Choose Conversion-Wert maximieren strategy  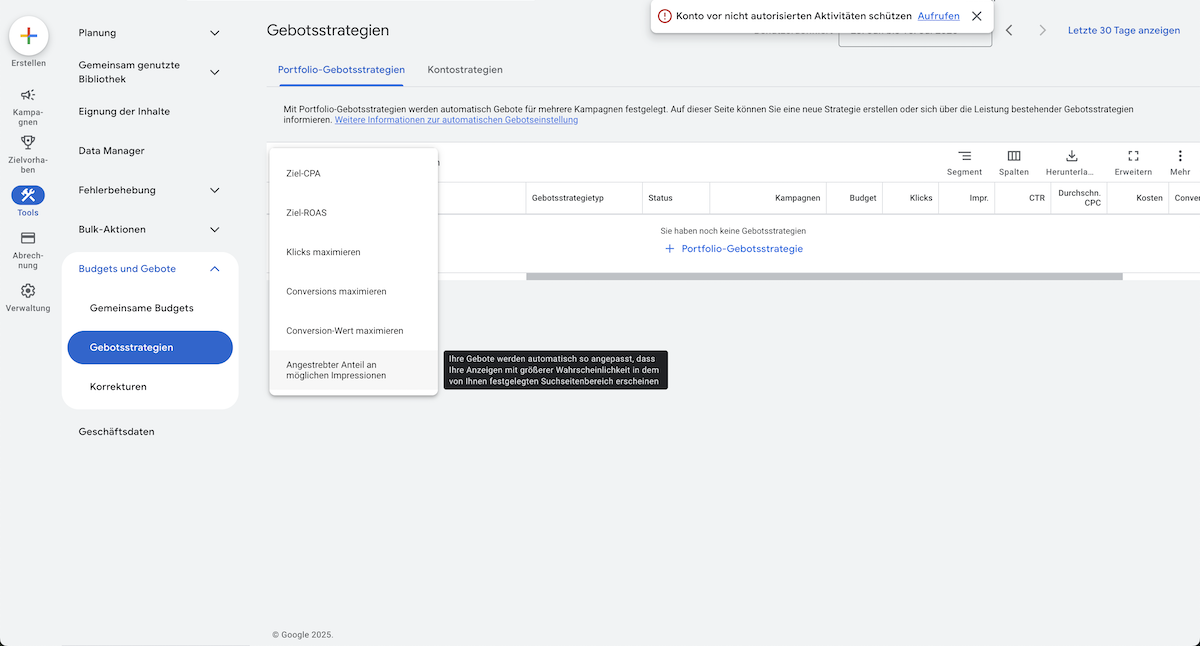354,330
